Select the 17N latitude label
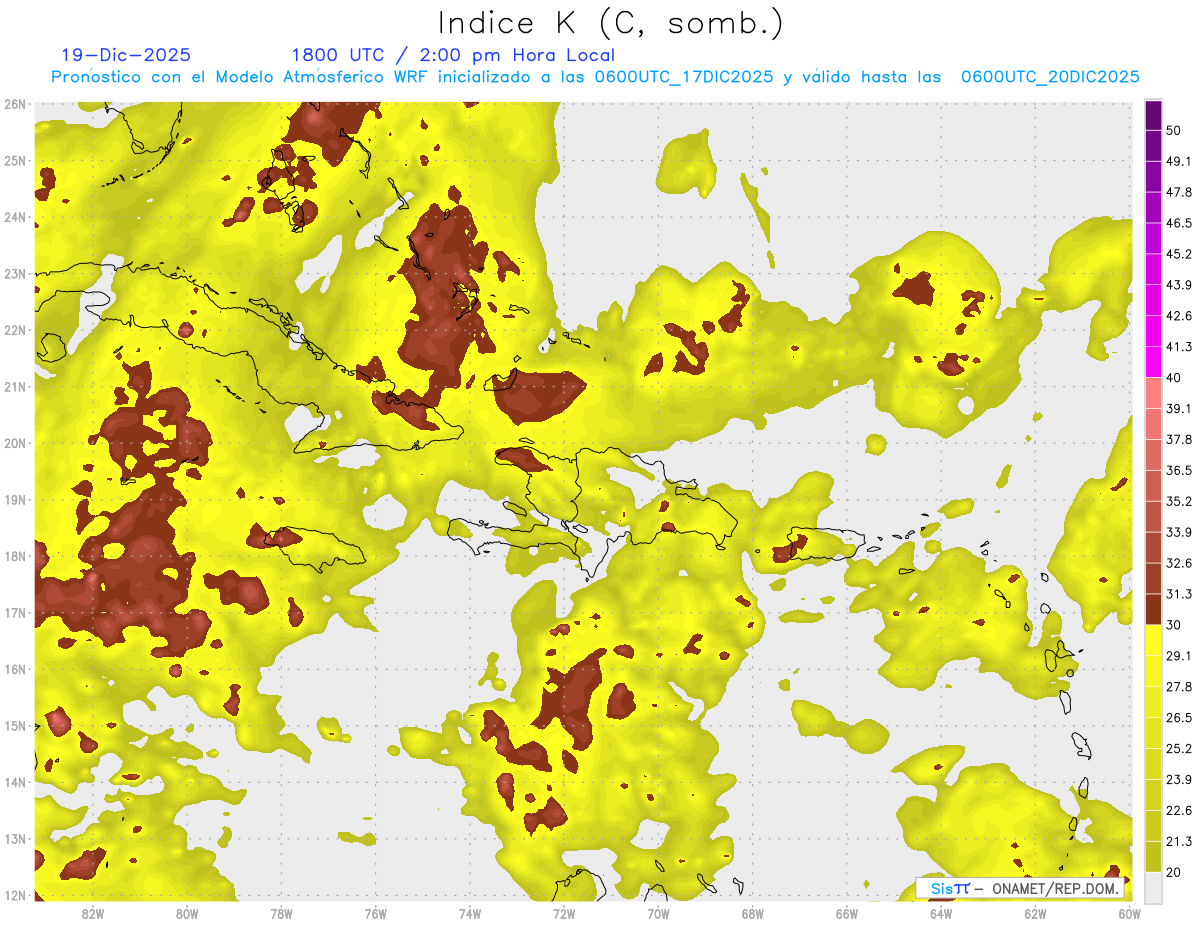1200x927 pixels. tap(15, 612)
